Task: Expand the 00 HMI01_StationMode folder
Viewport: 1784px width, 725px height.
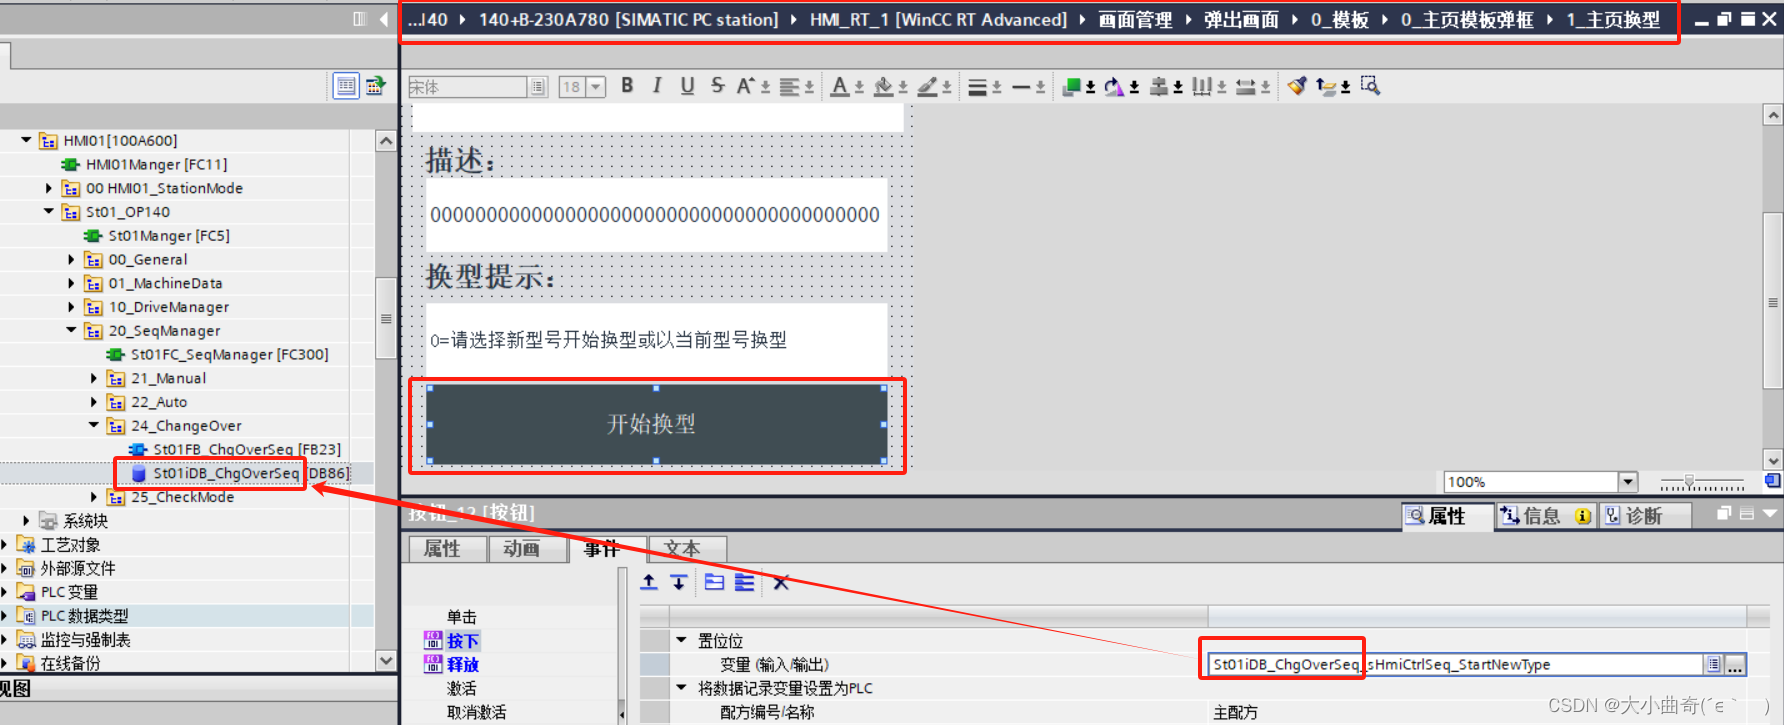Action: point(49,188)
